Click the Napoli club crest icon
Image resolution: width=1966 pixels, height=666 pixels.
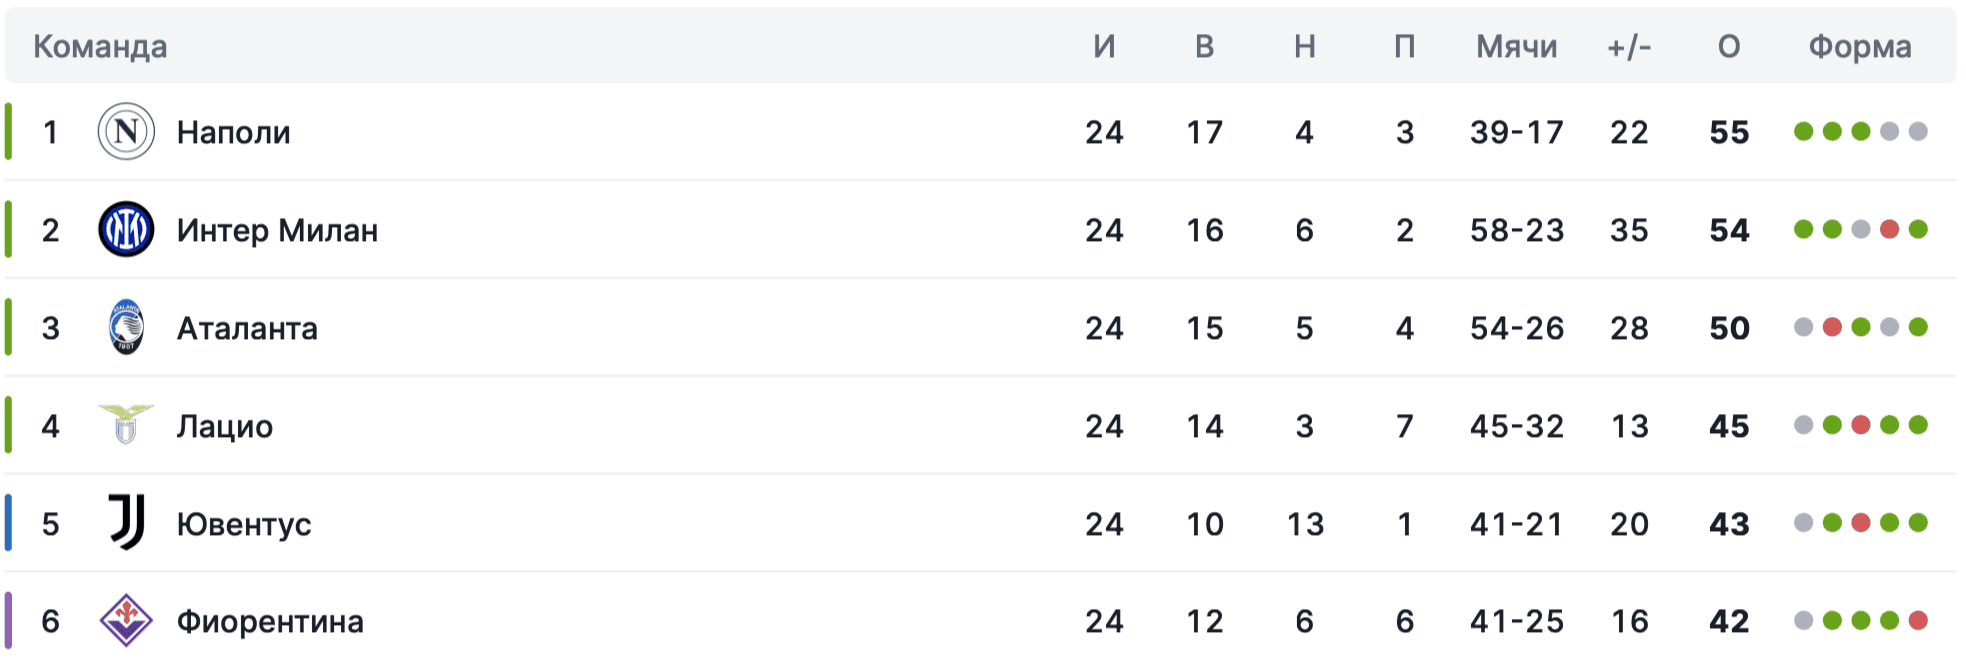click(126, 132)
